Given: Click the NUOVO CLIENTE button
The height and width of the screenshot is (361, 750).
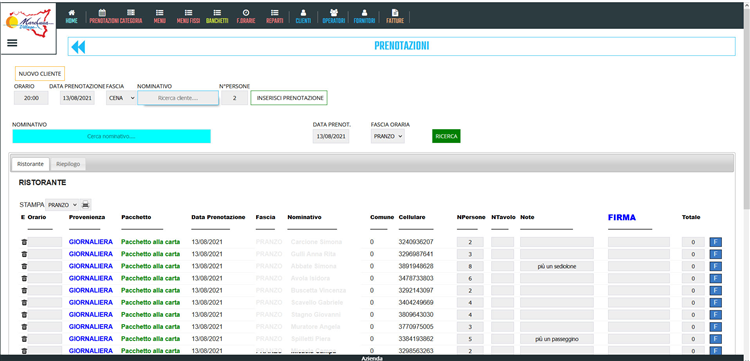Looking at the screenshot, I should click(x=40, y=74).
